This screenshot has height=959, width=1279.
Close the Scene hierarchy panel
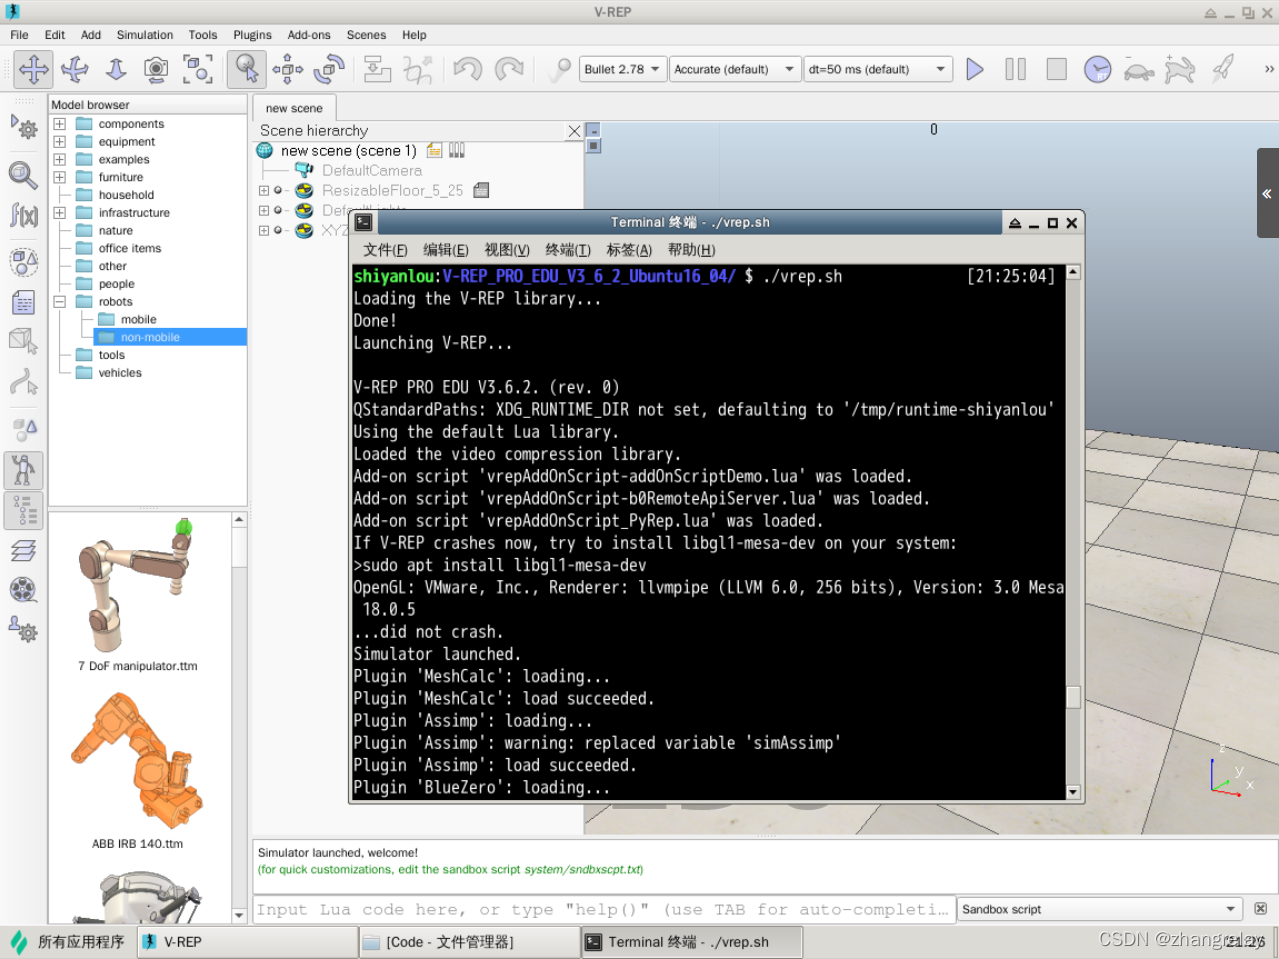[x=574, y=131]
